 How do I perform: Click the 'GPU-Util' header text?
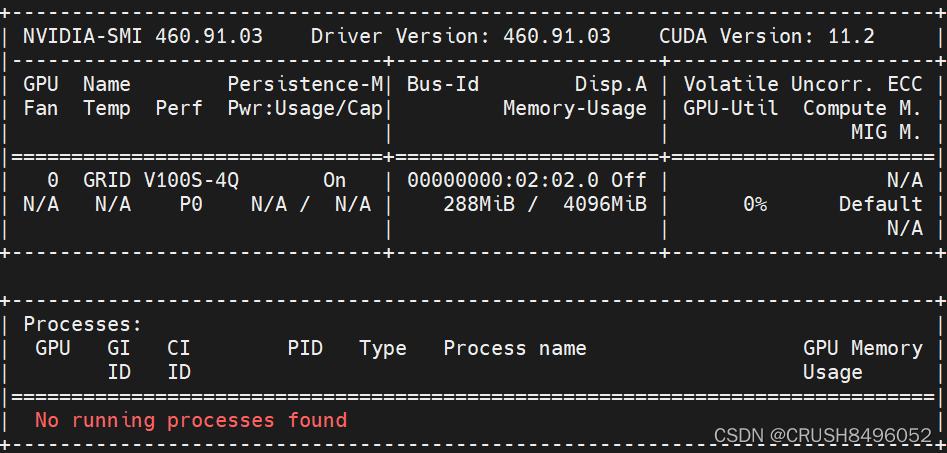pyautogui.click(x=731, y=109)
